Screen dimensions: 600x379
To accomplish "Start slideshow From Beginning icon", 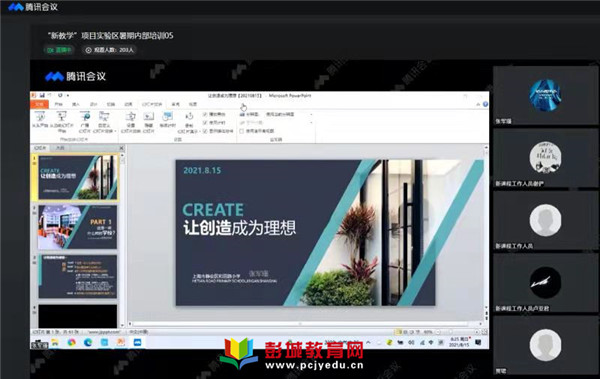I will coord(39,121).
